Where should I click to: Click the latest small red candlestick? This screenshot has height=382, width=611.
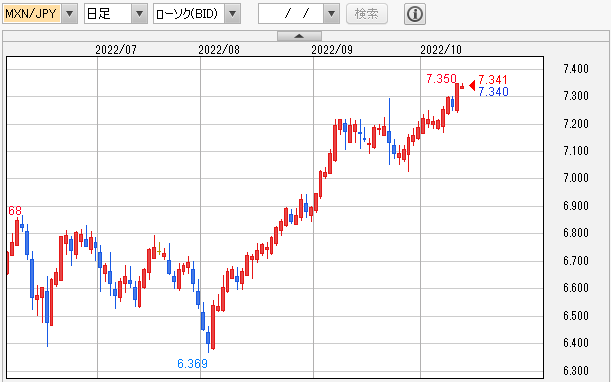pyautogui.click(x=462, y=87)
